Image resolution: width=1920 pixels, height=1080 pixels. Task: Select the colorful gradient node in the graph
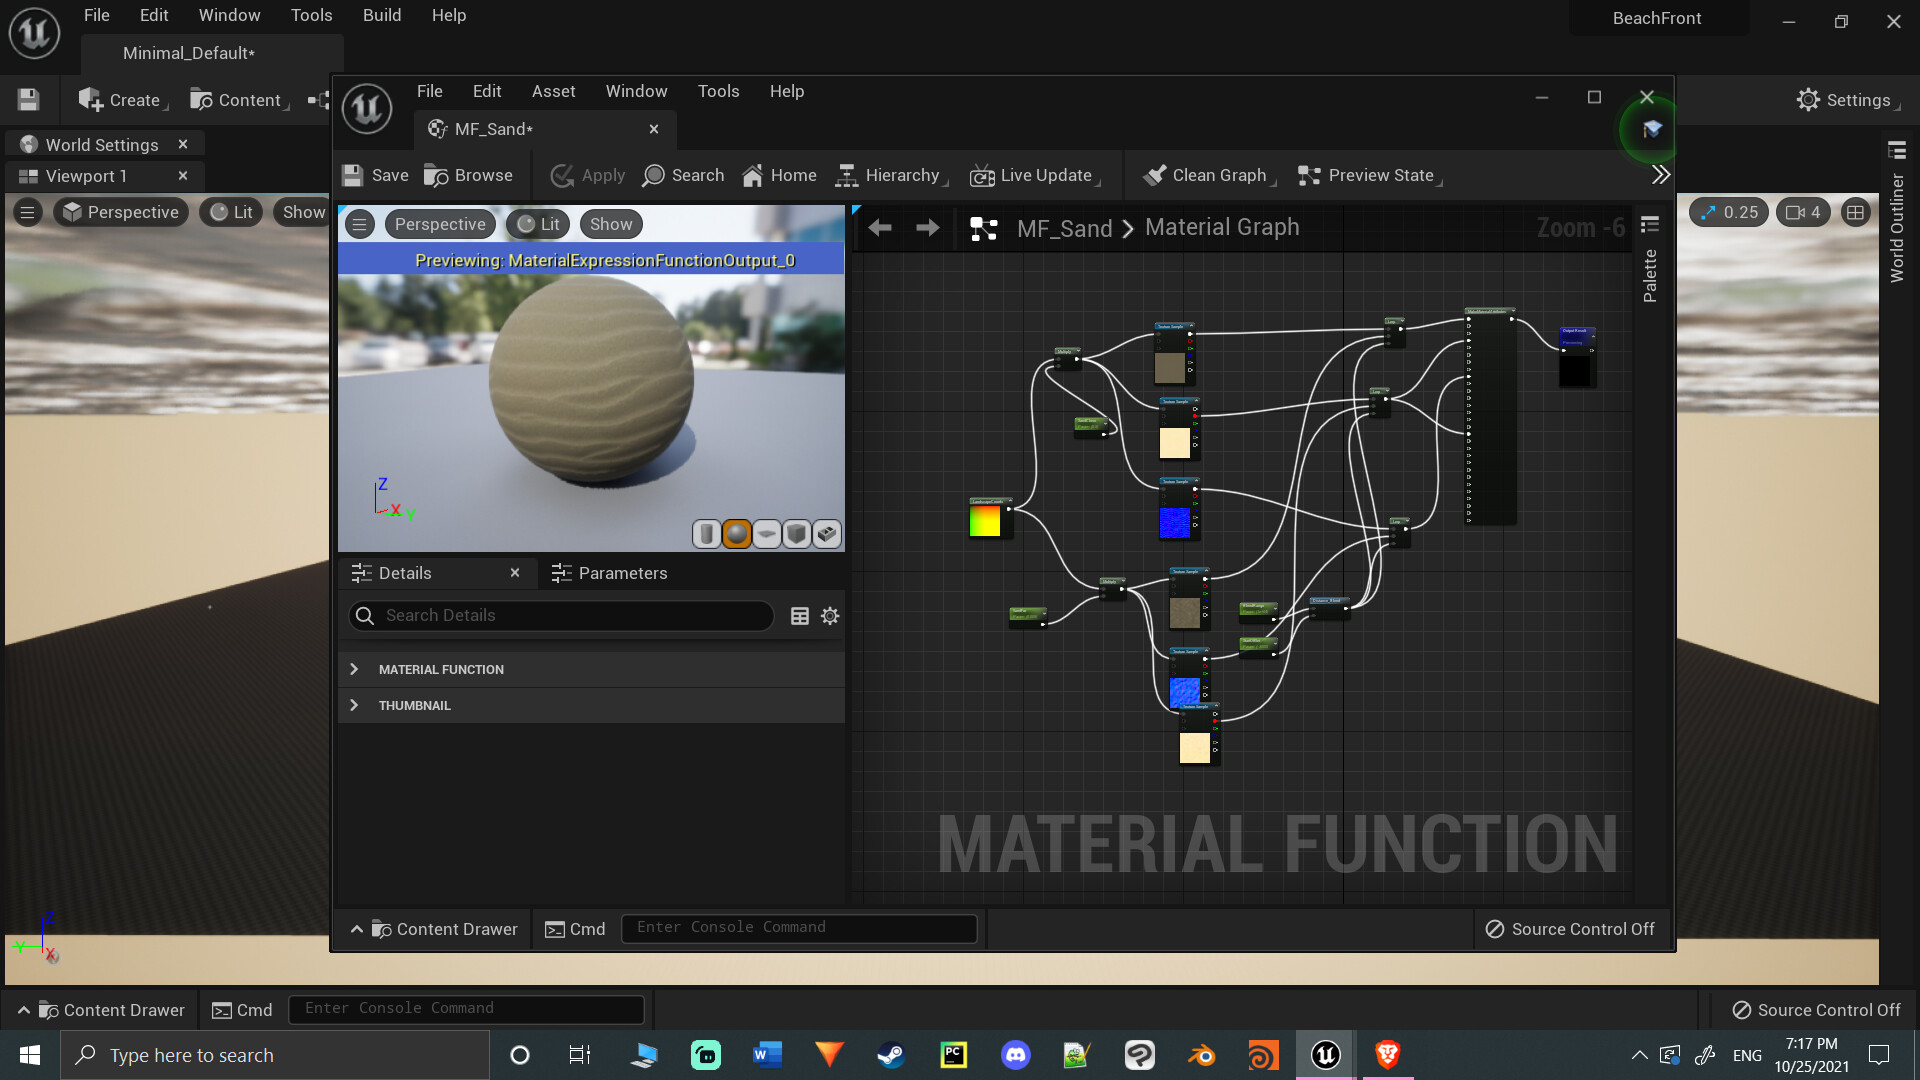(x=988, y=519)
